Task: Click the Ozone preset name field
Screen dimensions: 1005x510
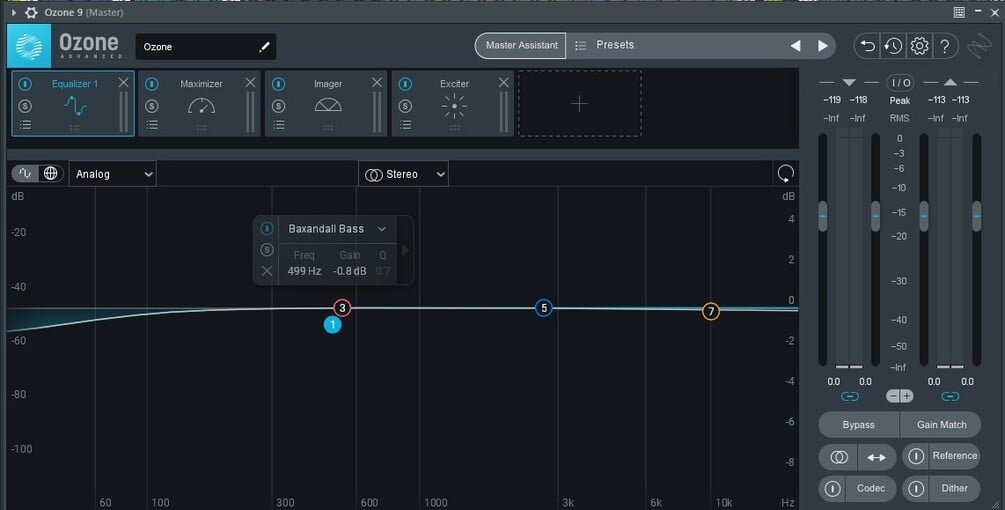Action: (206, 47)
